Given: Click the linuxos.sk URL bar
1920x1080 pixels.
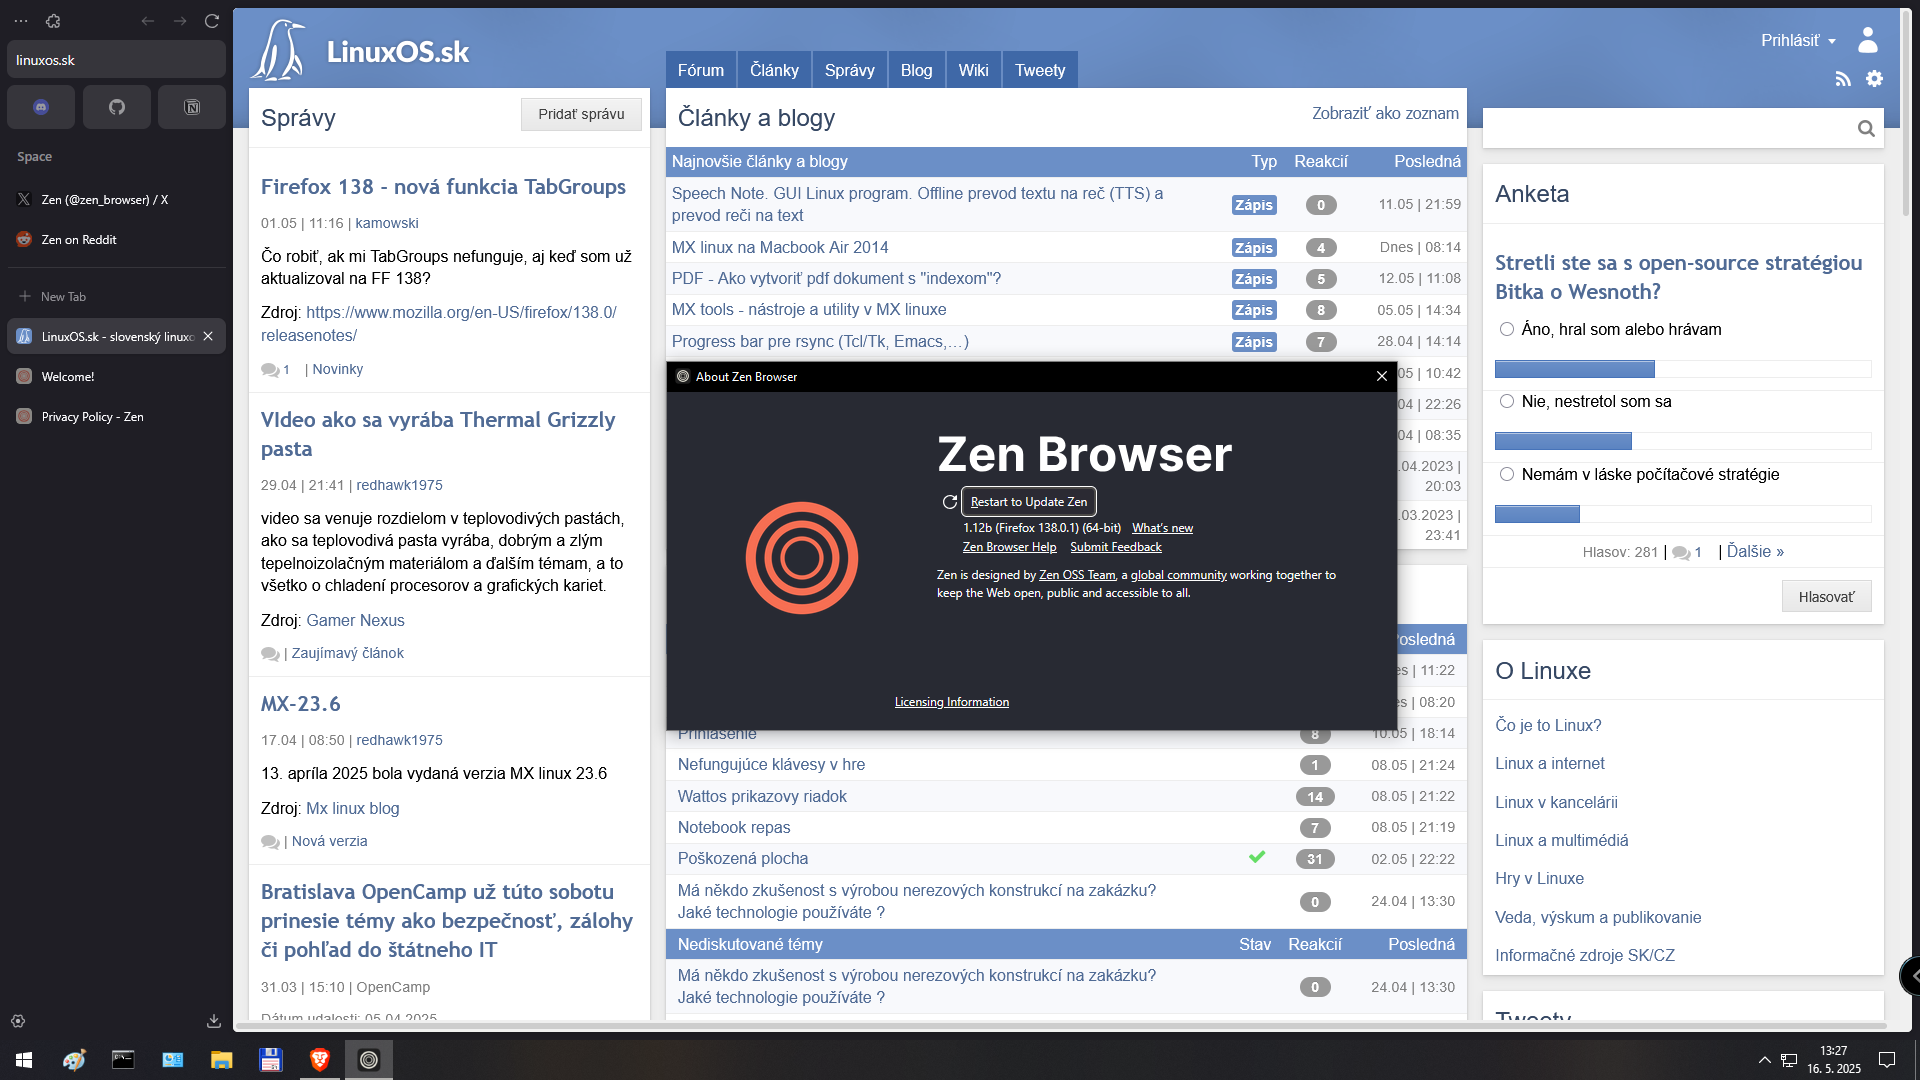Looking at the screenshot, I should click(x=116, y=60).
